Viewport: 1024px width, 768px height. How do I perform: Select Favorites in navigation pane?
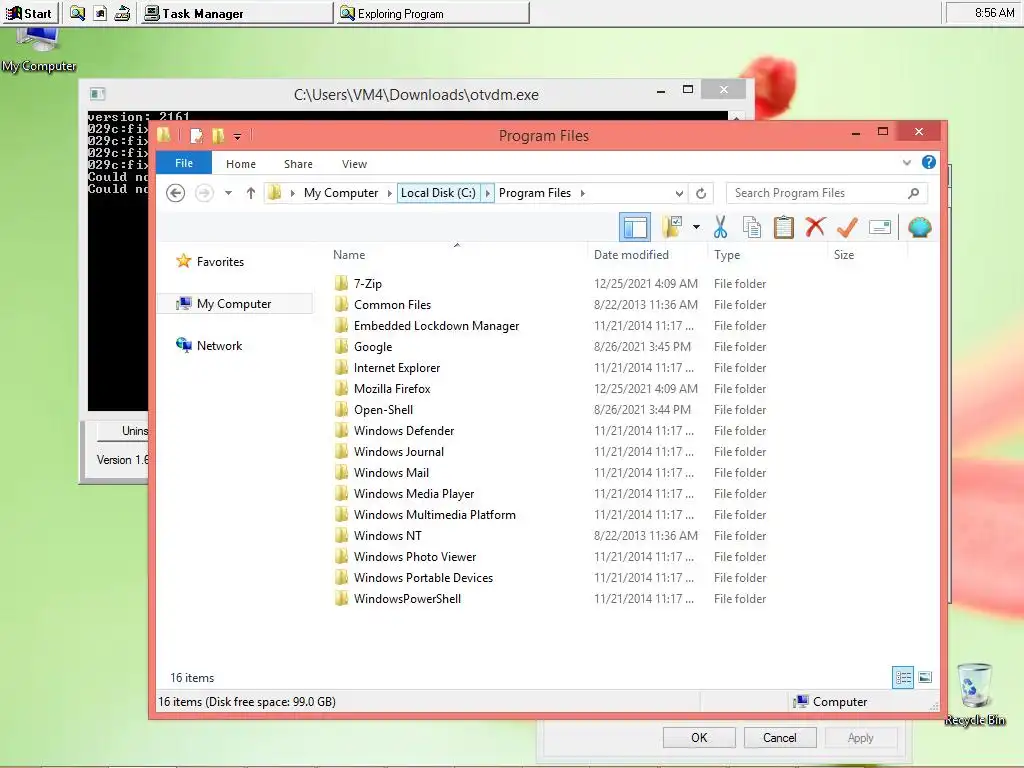(210, 262)
